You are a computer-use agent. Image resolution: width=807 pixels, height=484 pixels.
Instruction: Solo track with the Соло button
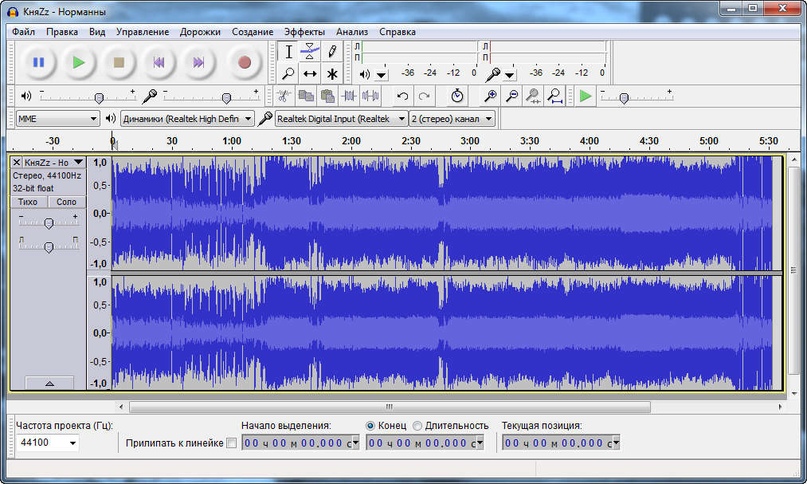click(x=66, y=202)
